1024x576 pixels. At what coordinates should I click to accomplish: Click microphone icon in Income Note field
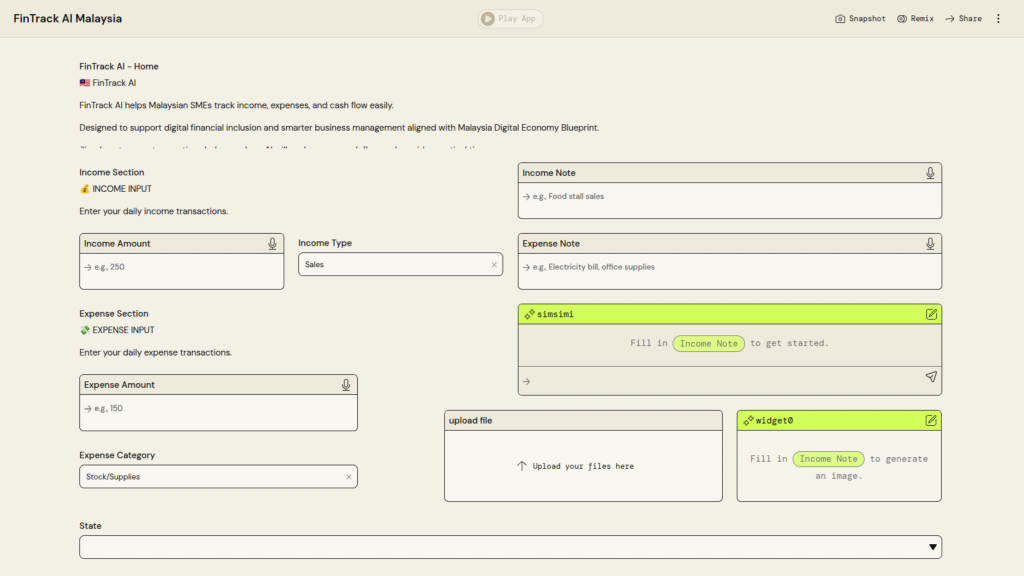930,173
